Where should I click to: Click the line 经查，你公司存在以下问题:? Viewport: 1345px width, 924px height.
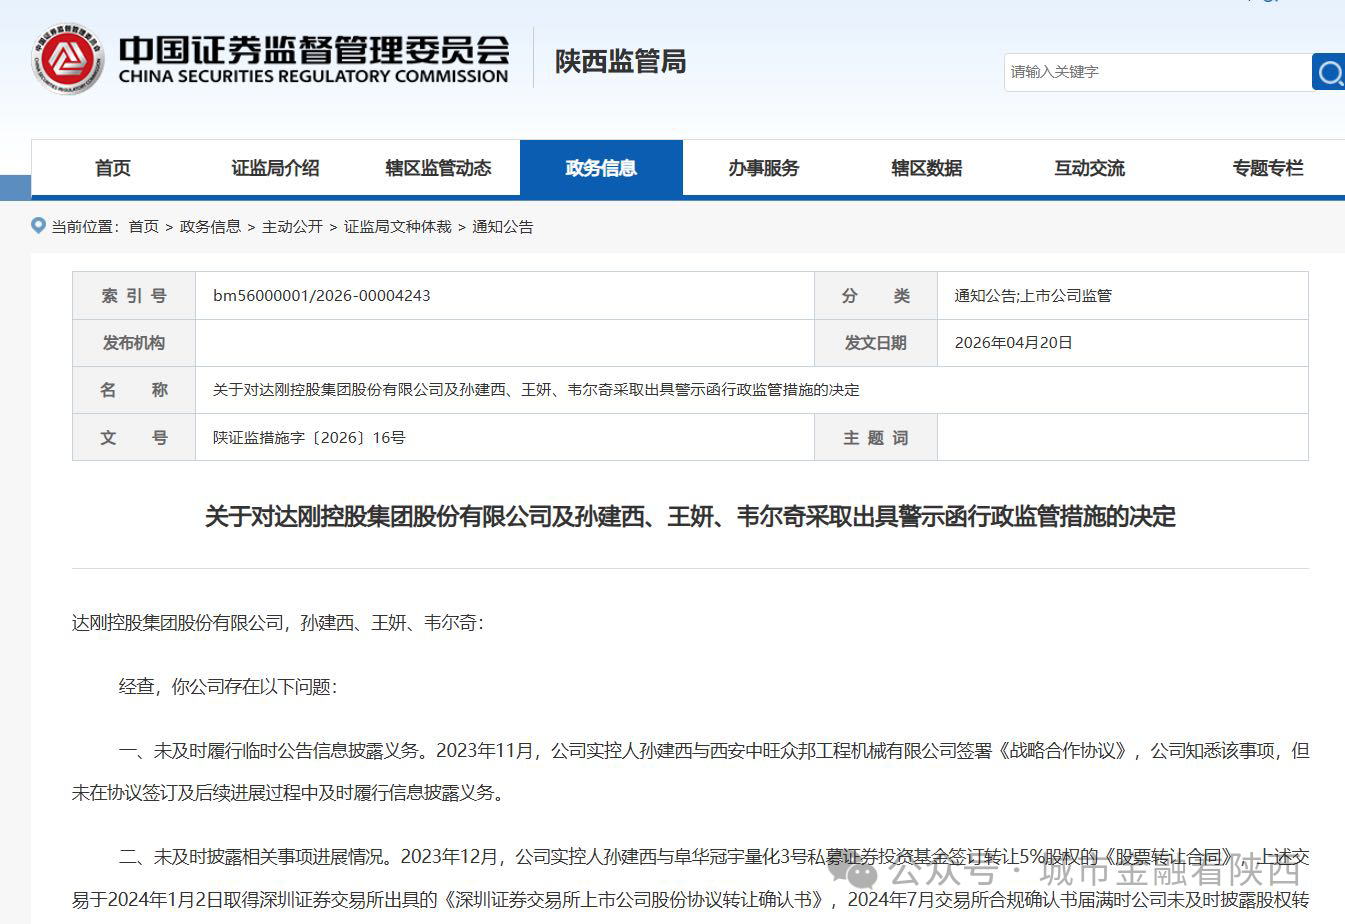[x=229, y=687]
